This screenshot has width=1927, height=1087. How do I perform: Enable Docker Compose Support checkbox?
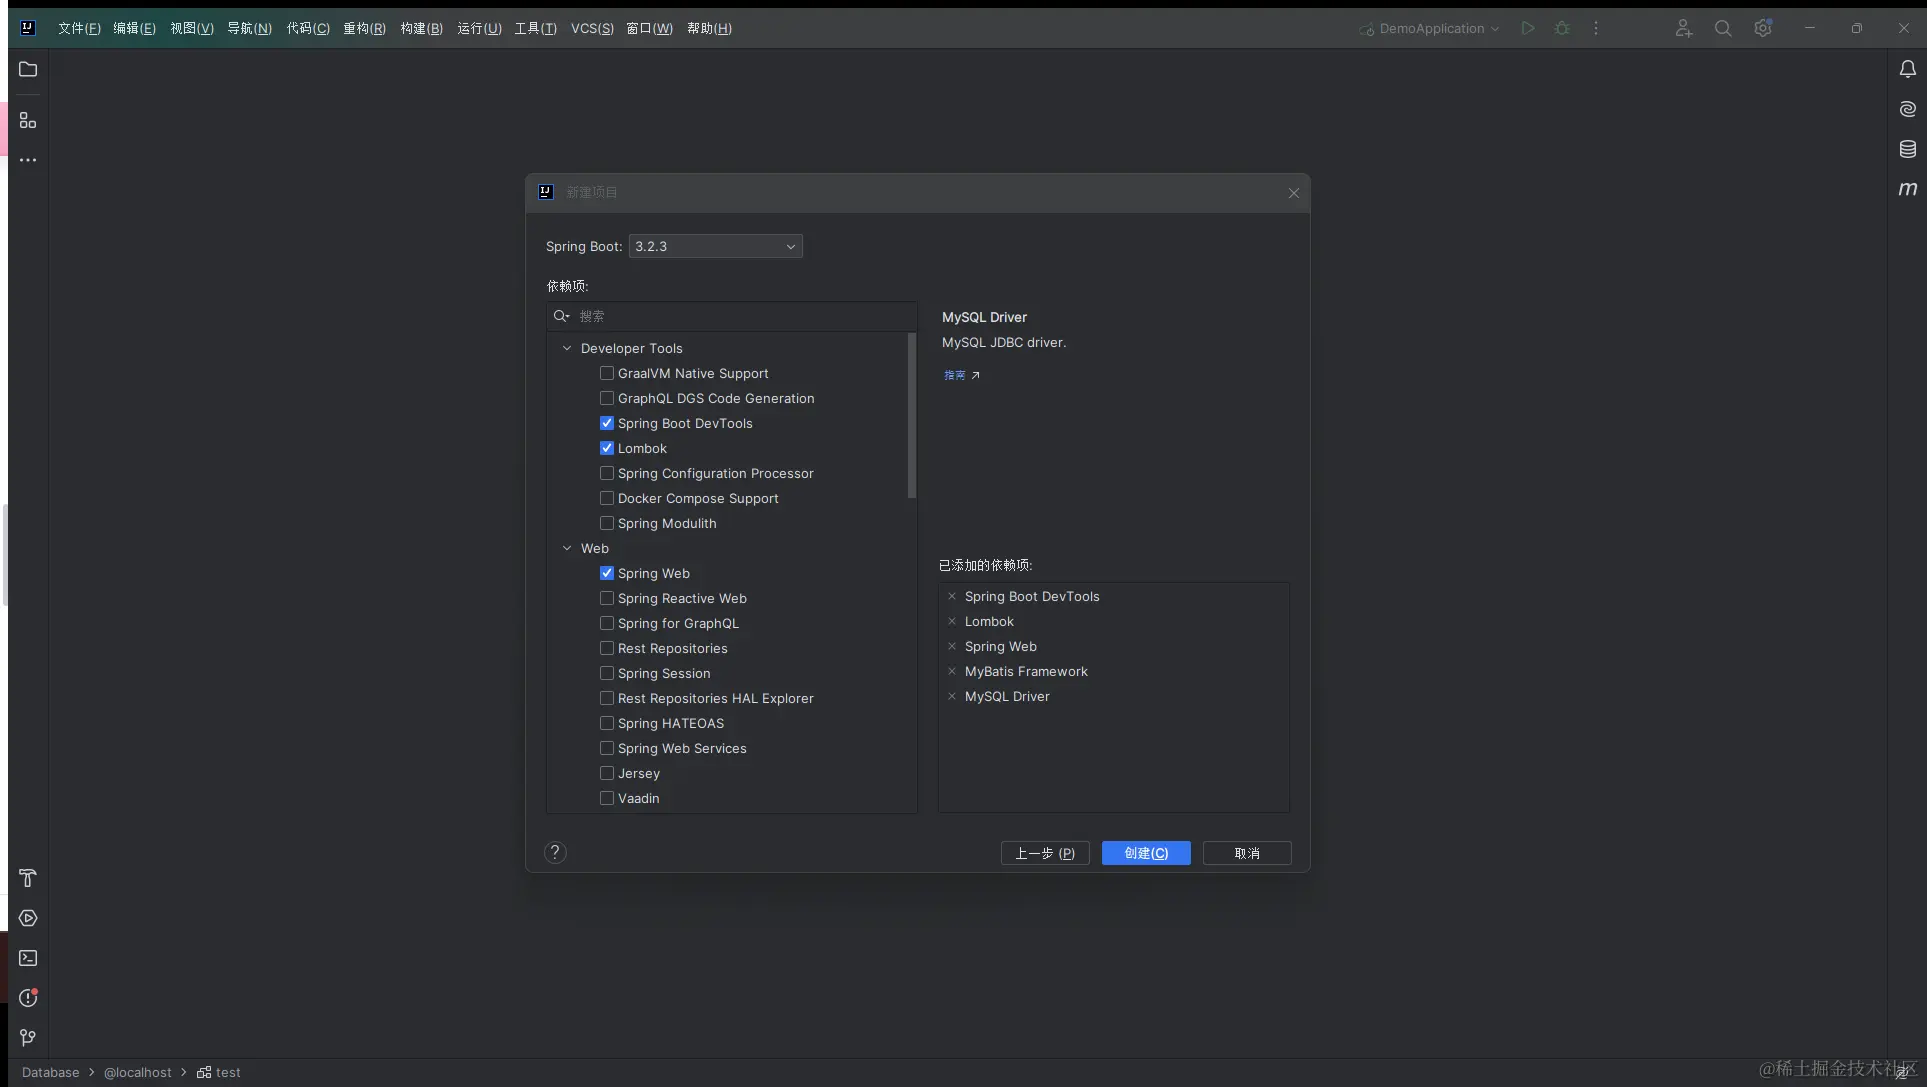(x=607, y=498)
